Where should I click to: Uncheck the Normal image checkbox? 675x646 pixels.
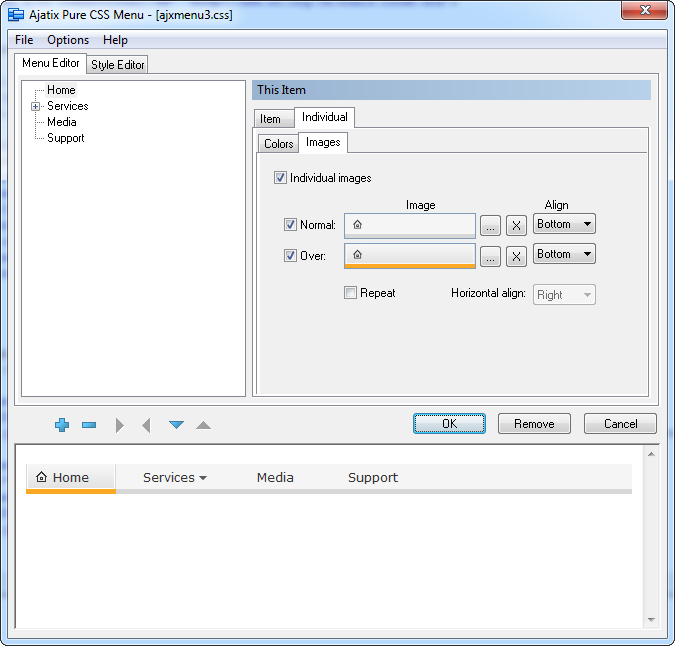pyautogui.click(x=290, y=225)
